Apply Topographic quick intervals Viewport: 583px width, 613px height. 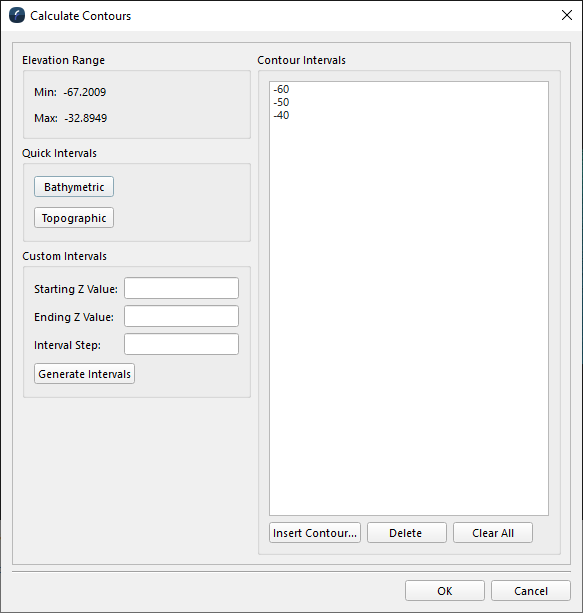point(74,218)
